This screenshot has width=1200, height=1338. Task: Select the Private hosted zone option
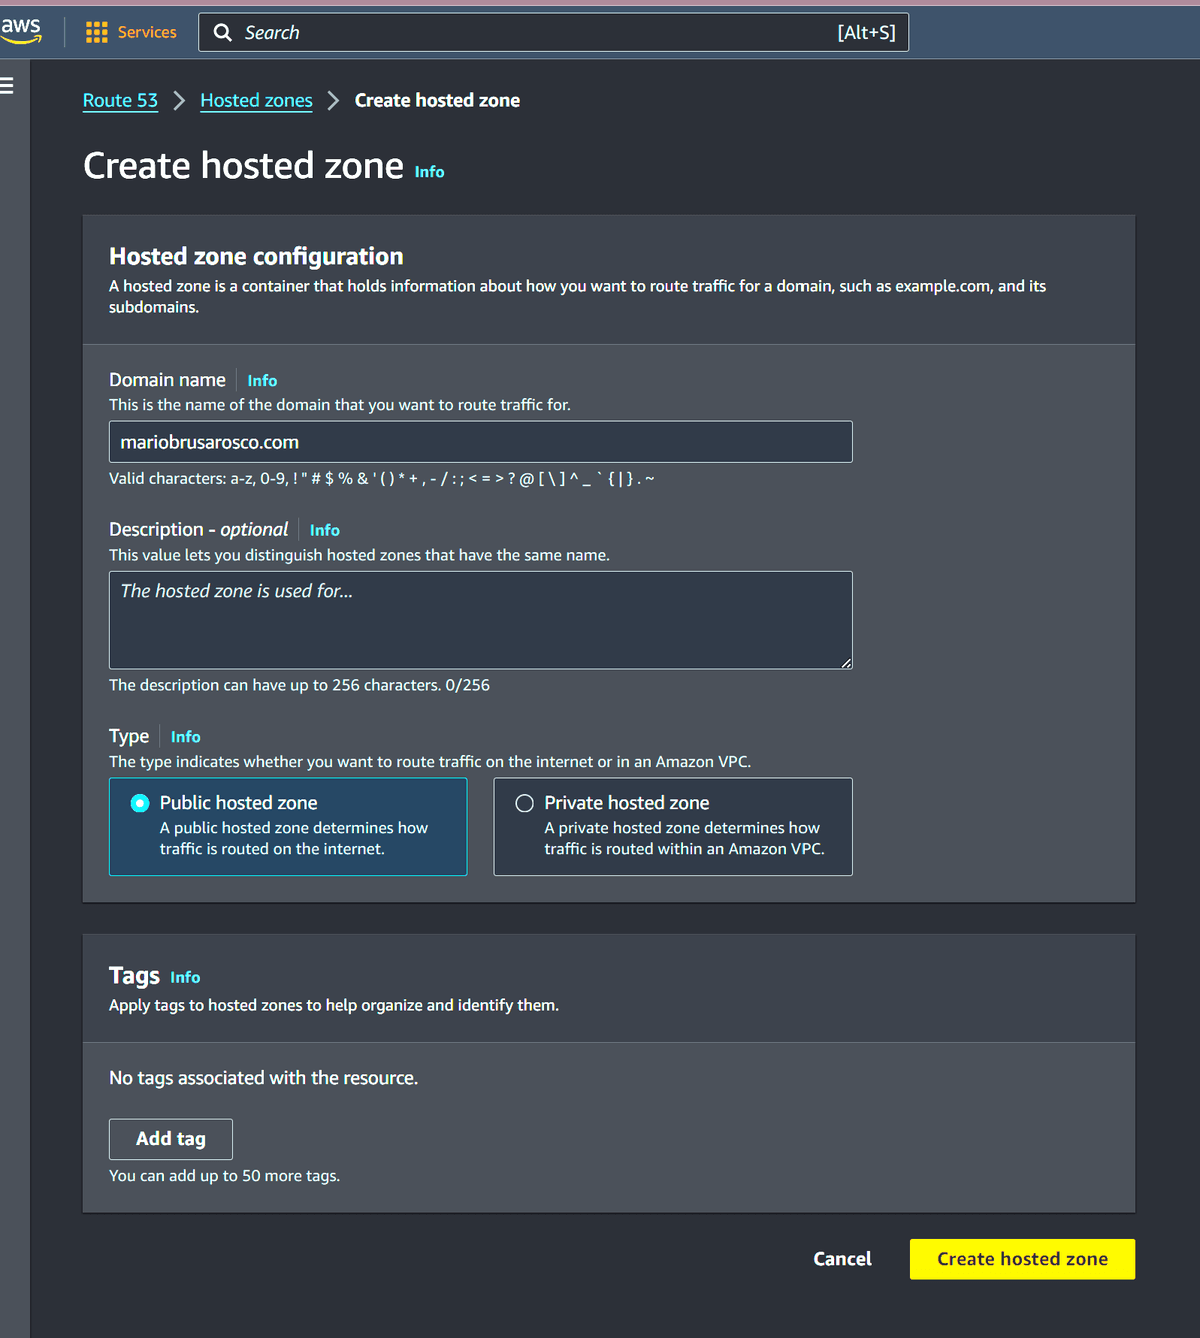pos(524,802)
